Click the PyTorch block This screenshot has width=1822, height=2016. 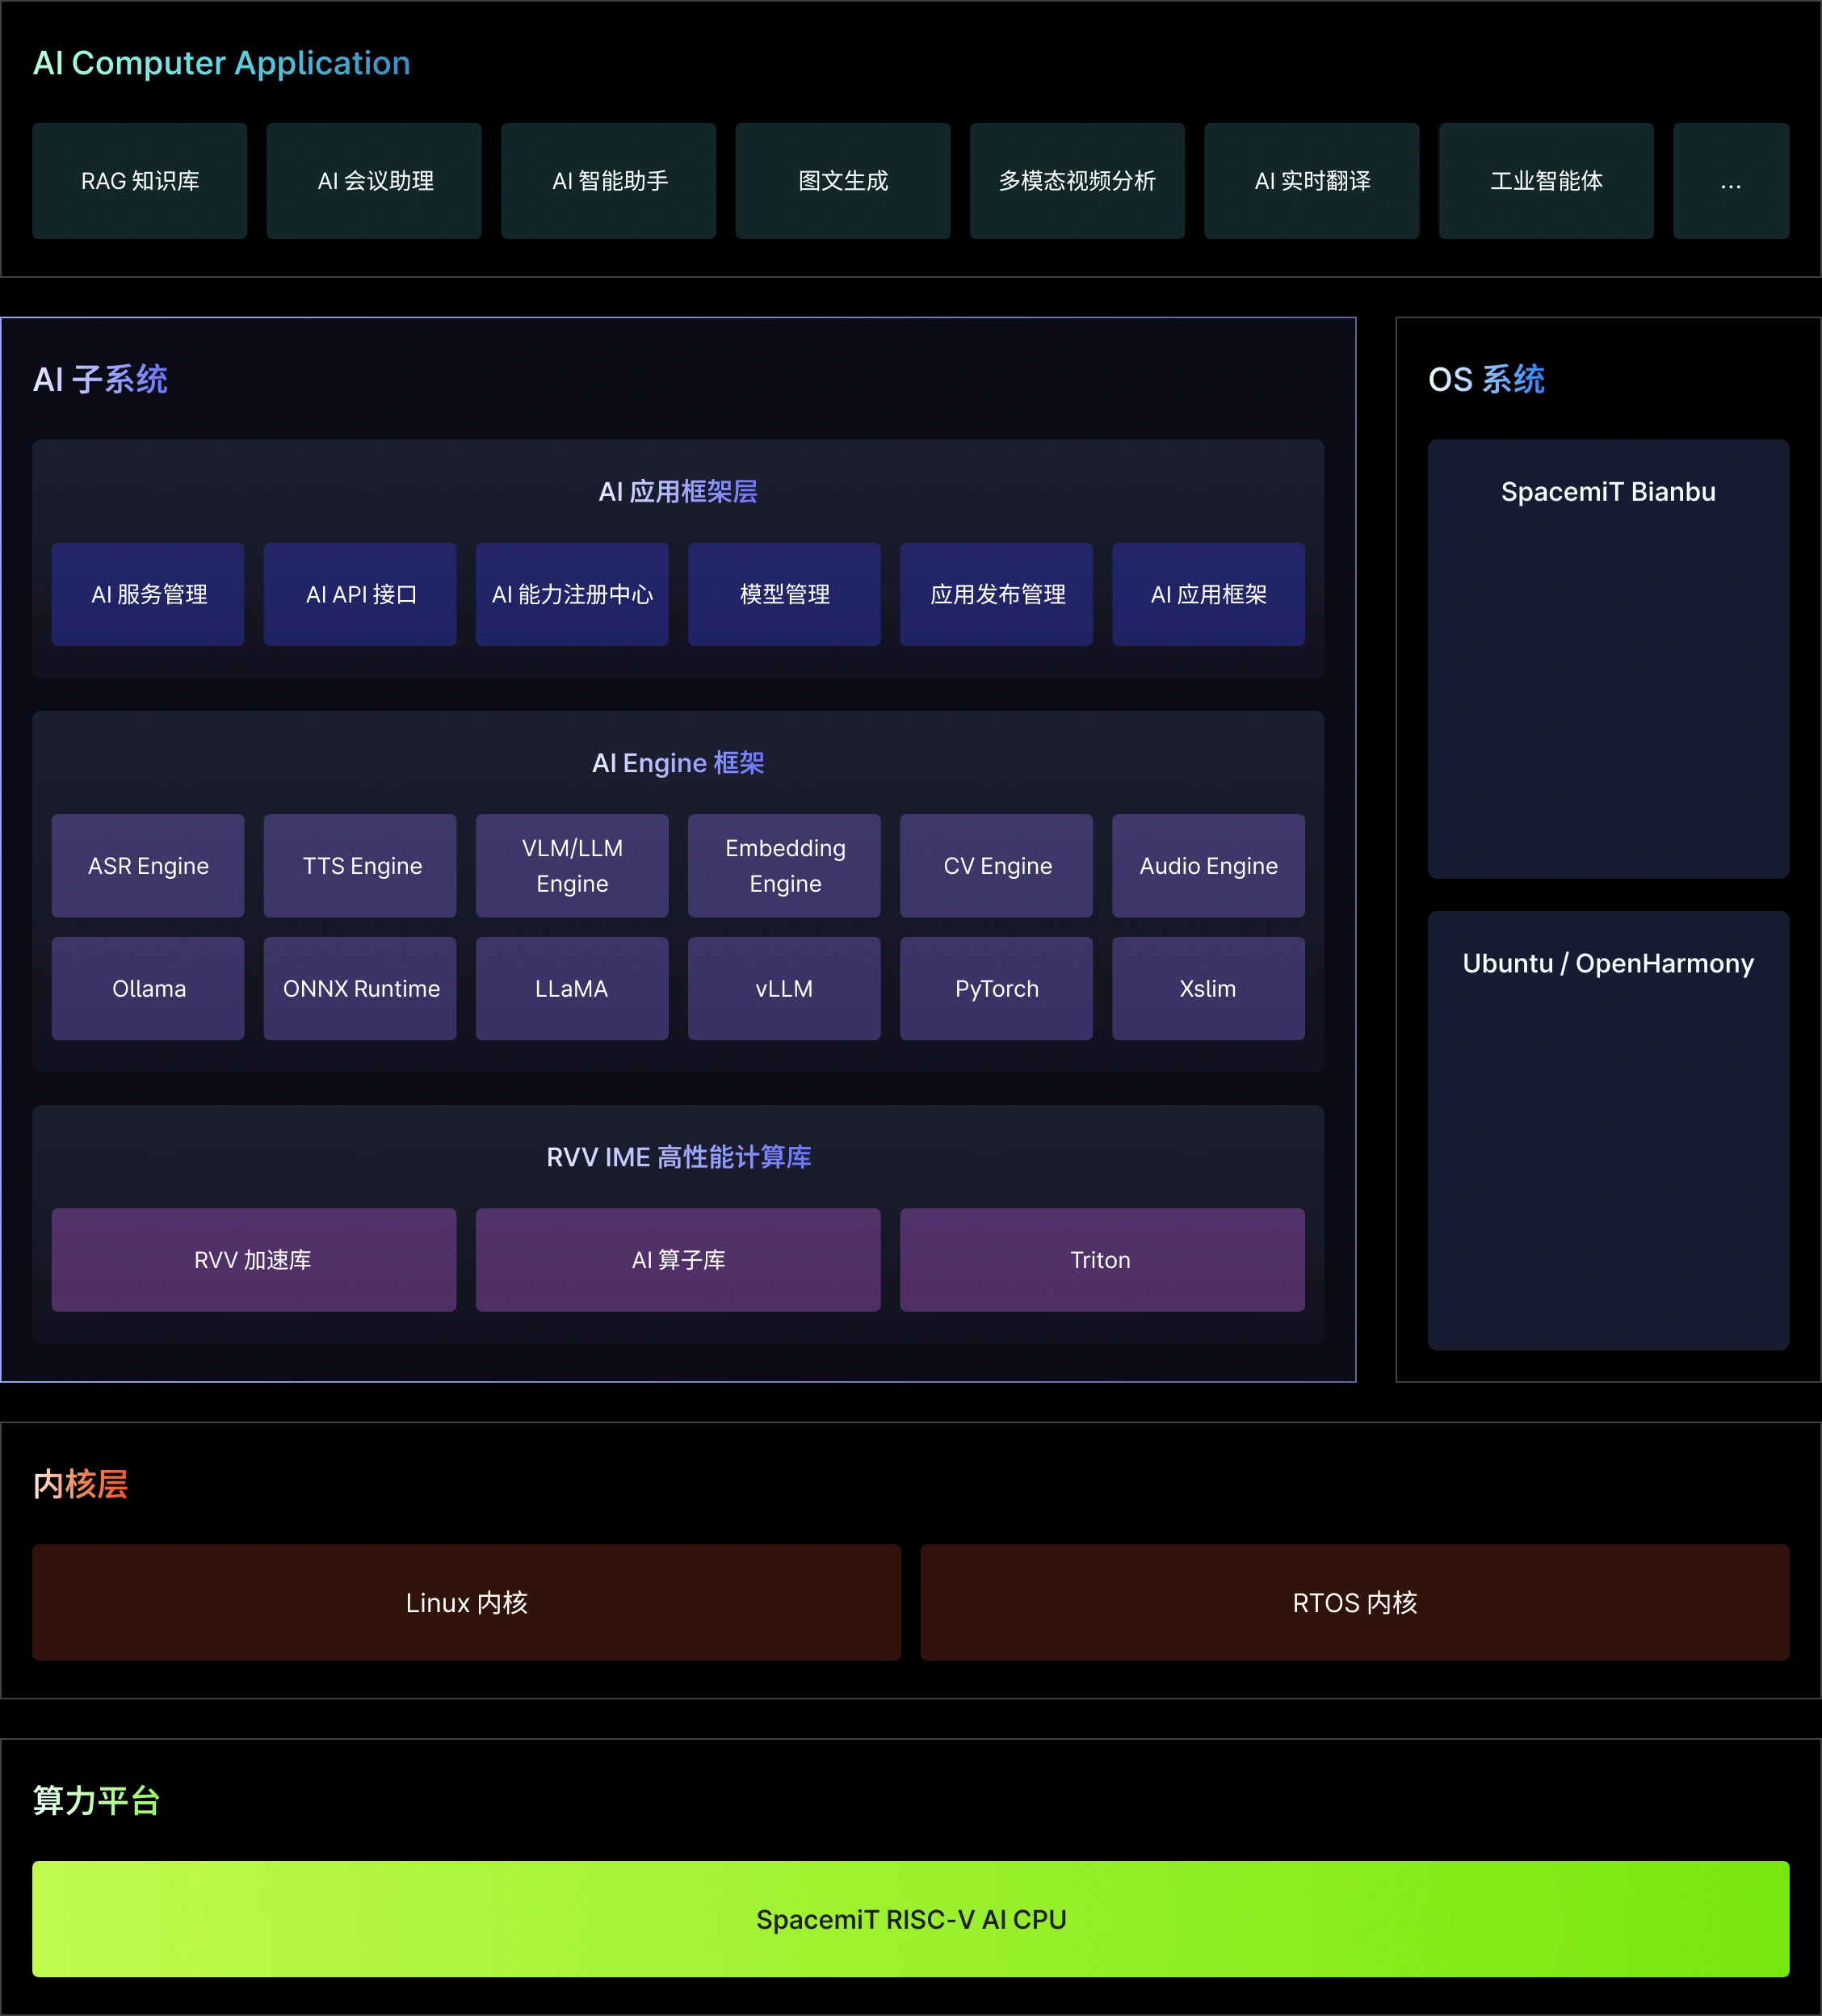pos(996,989)
